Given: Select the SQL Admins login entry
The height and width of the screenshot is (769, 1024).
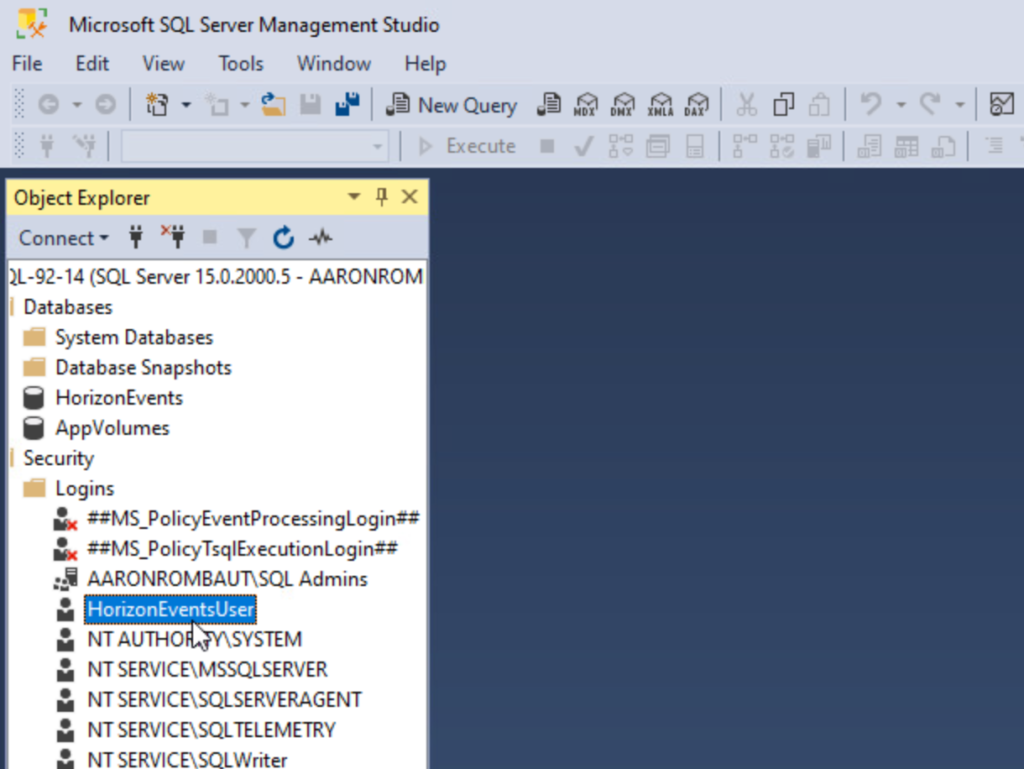Looking at the screenshot, I should click(227, 579).
